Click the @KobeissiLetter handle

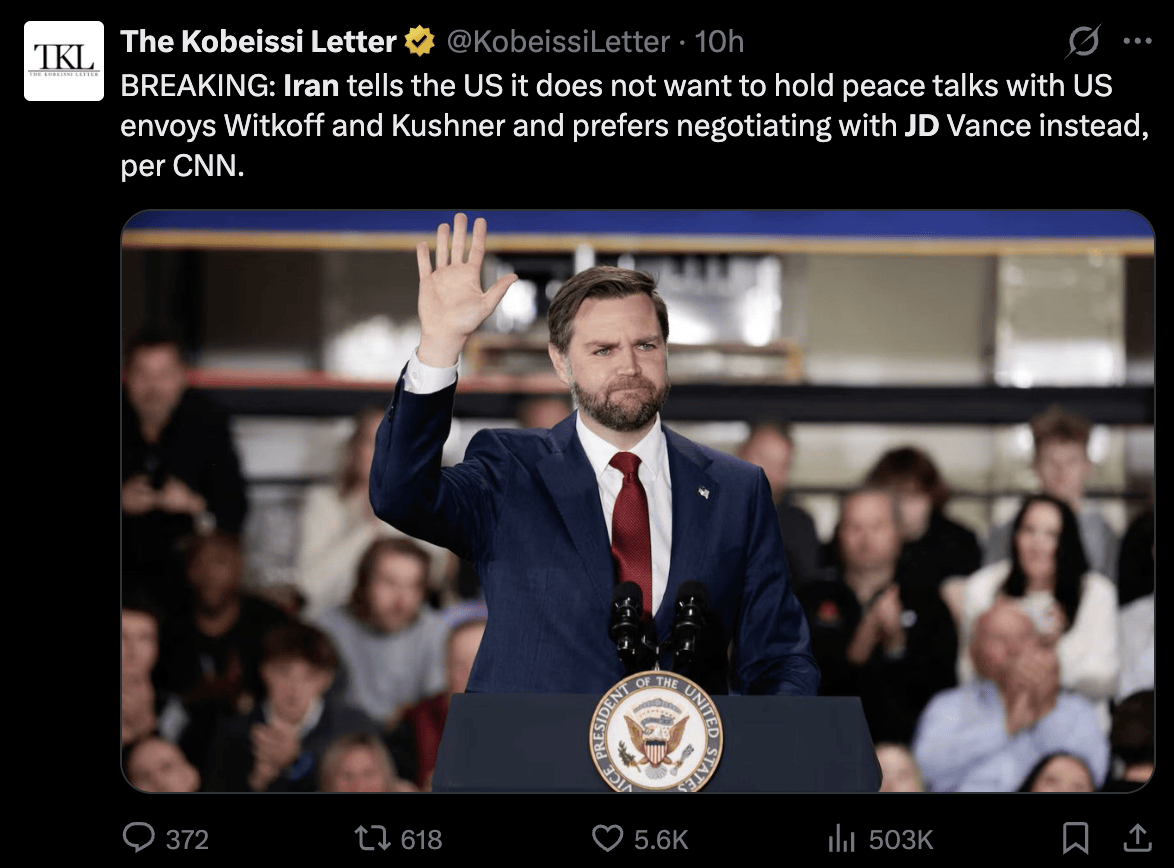pos(557,42)
